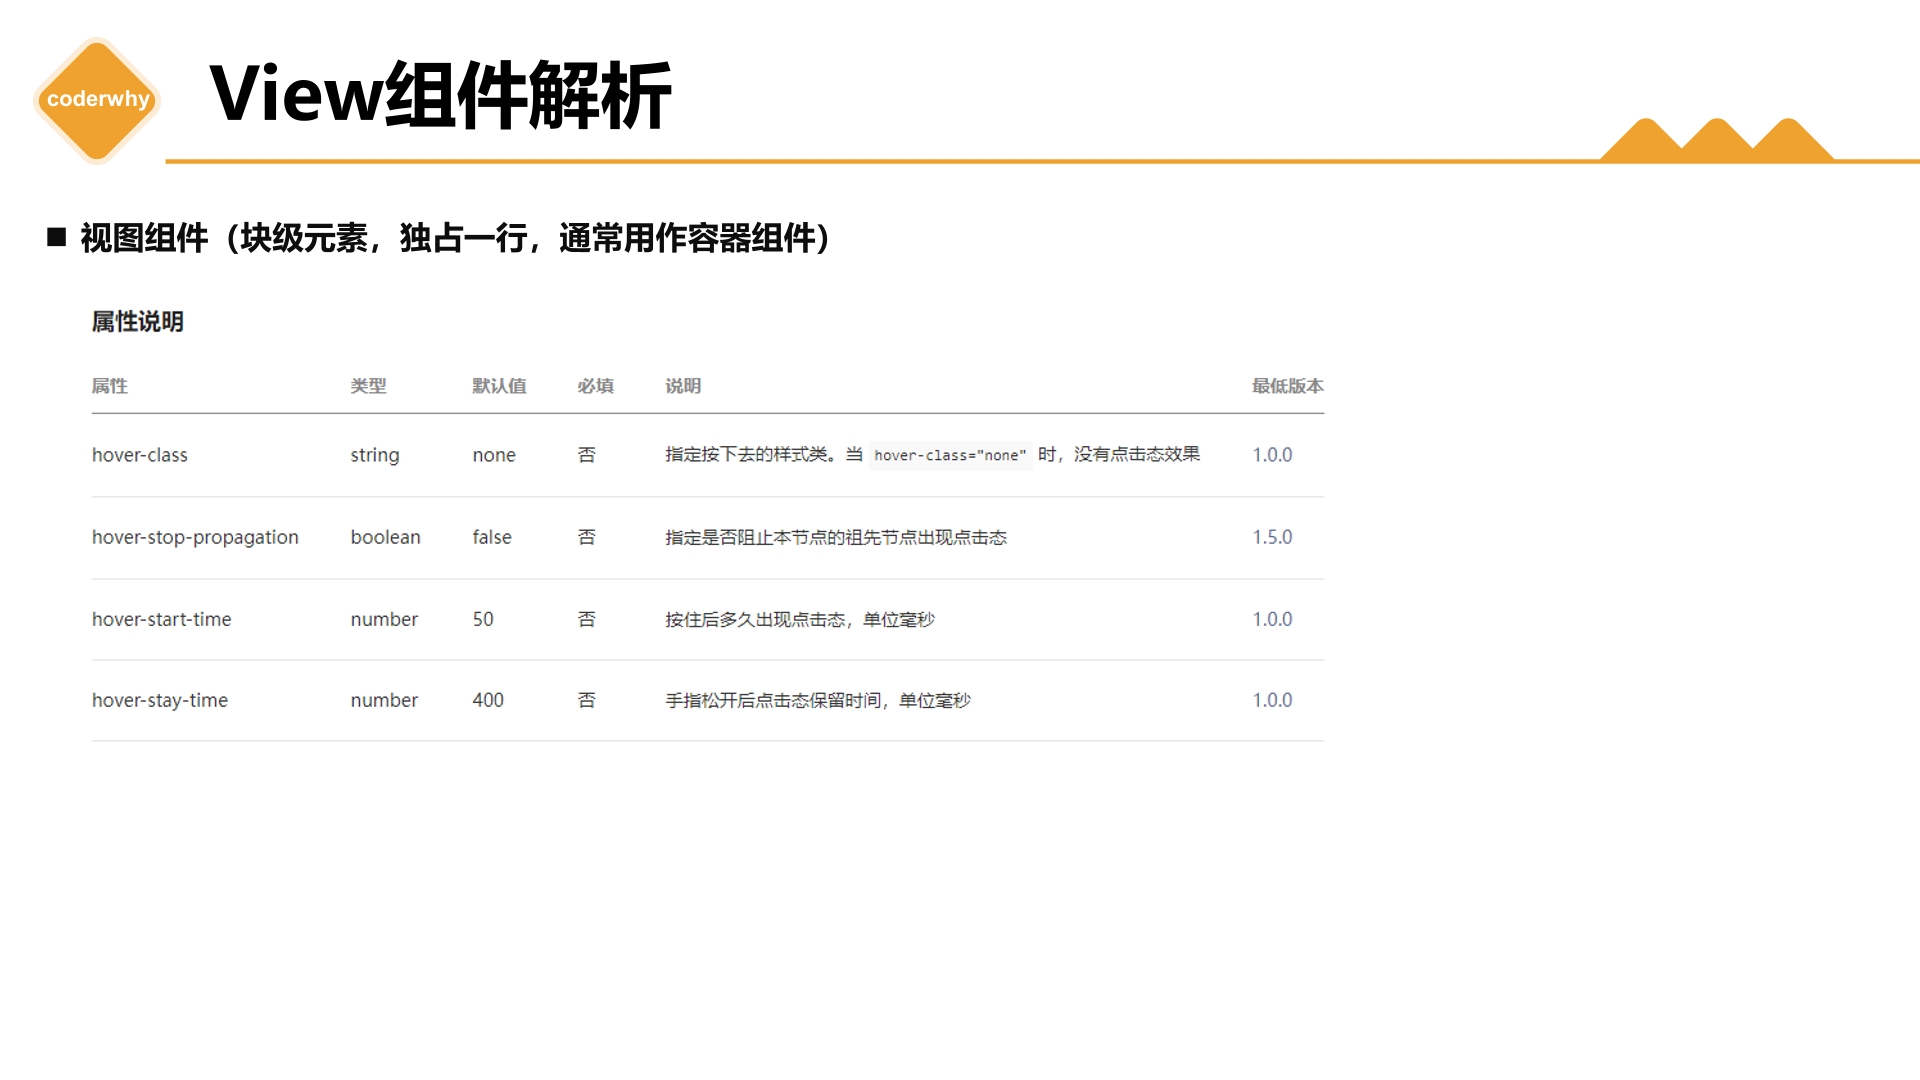Click the black square bullet marker
The image size is (1920, 1080).
coord(57,237)
